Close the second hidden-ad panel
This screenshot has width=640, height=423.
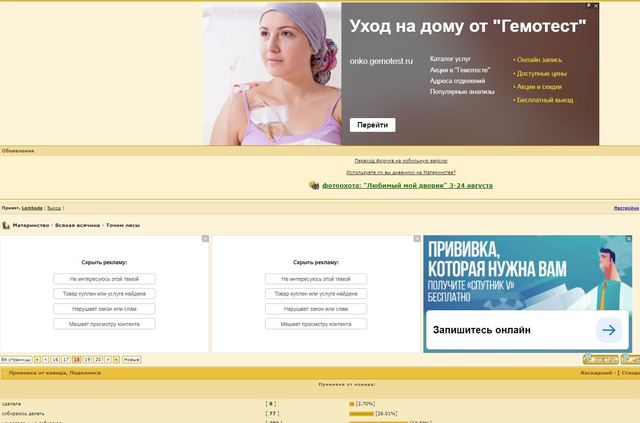417,238
